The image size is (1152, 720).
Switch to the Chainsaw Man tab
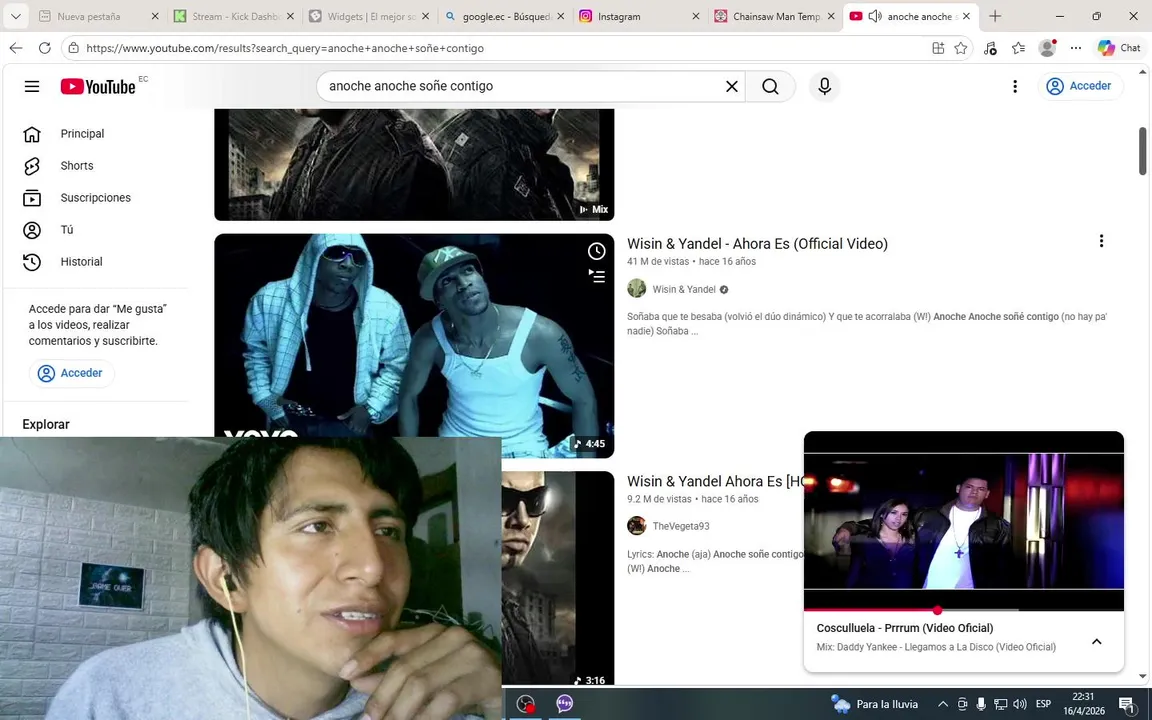[x=777, y=16]
